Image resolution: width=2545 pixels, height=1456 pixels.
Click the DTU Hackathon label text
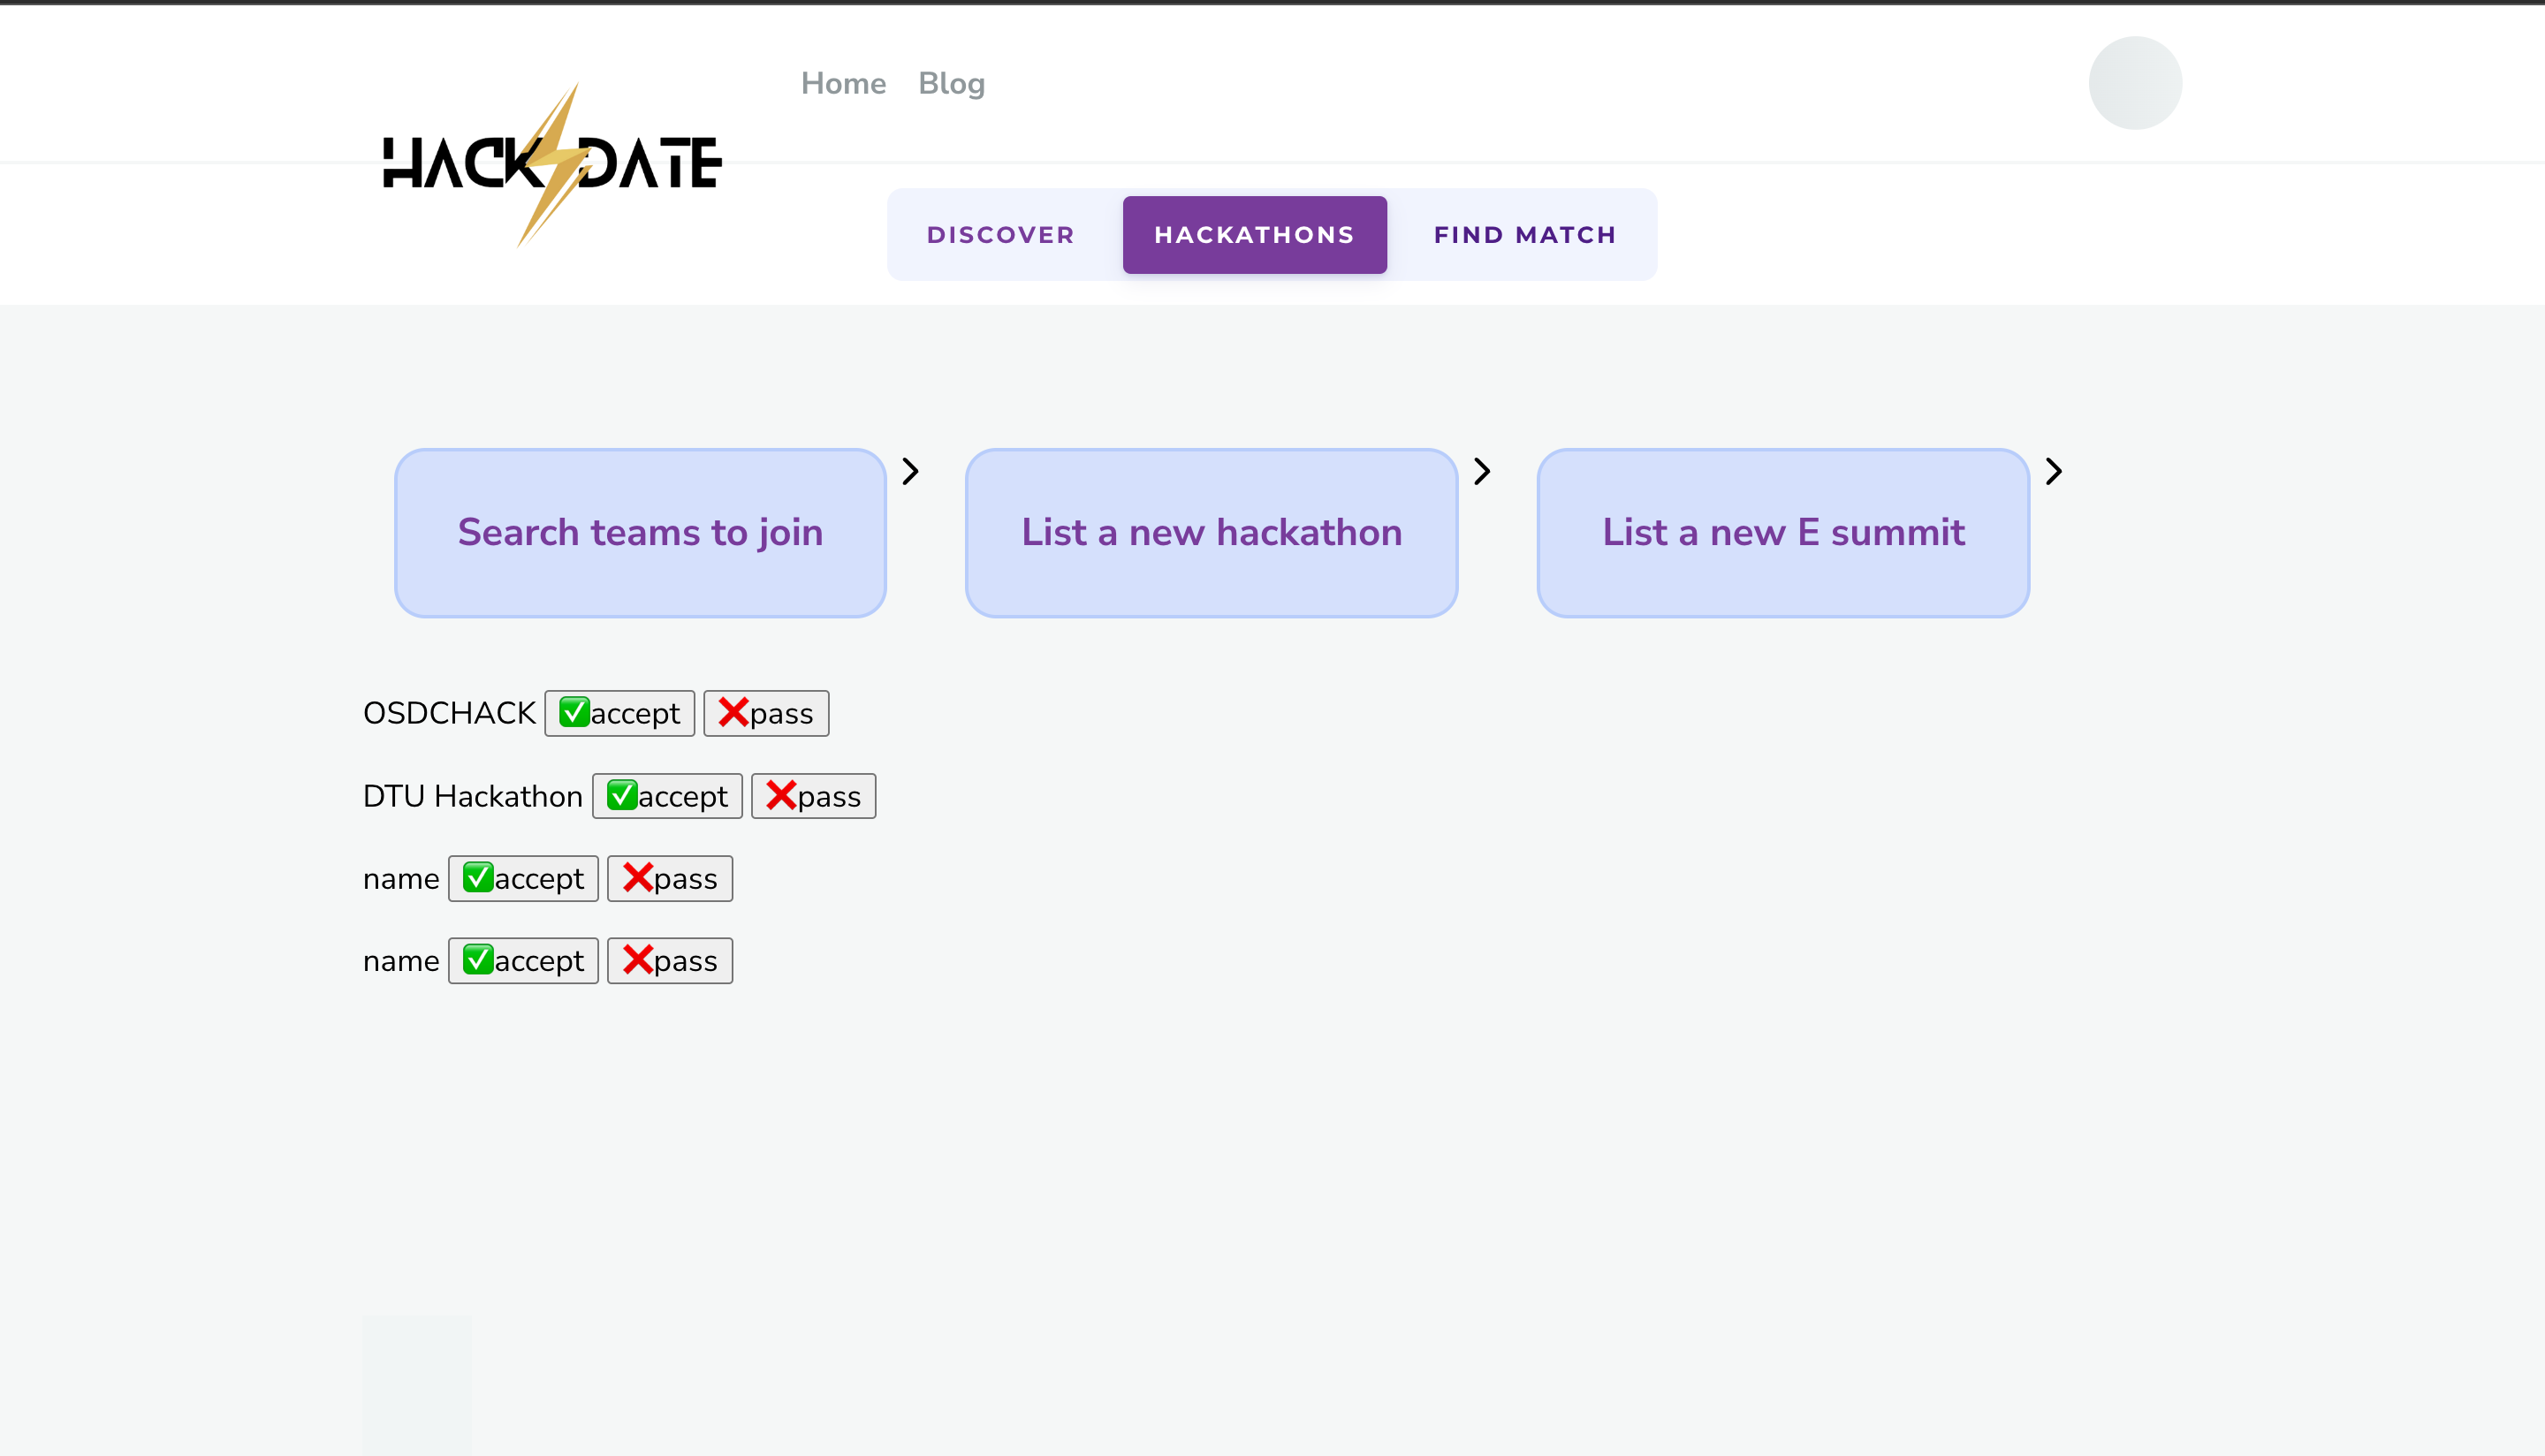[x=472, y=796]
